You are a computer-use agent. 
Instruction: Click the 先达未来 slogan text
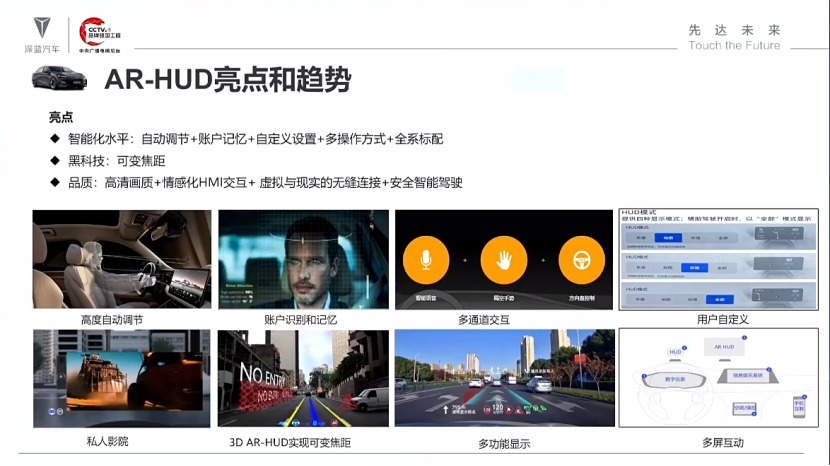pyautogui.click(x=734, y=30)
